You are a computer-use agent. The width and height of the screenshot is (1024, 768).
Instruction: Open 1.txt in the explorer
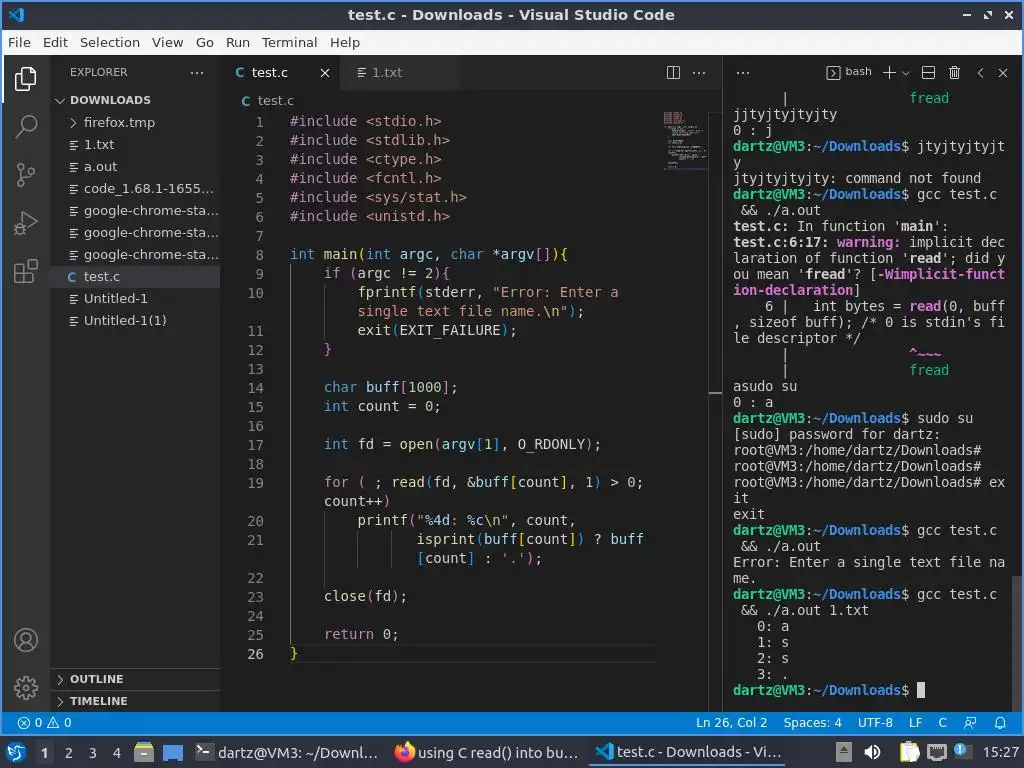coord(136,144)
